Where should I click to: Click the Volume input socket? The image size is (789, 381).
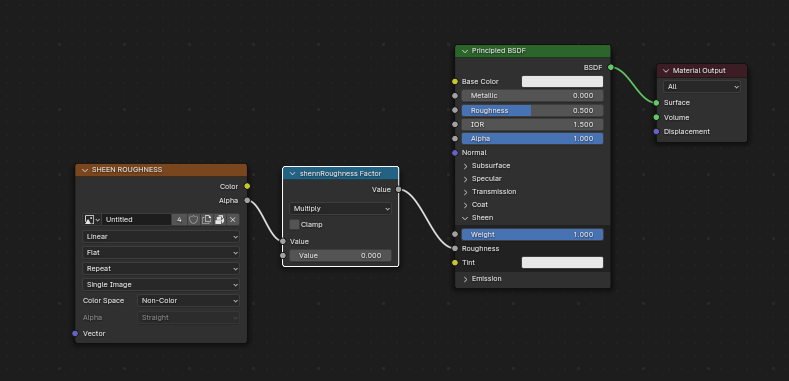coord(656,117)
